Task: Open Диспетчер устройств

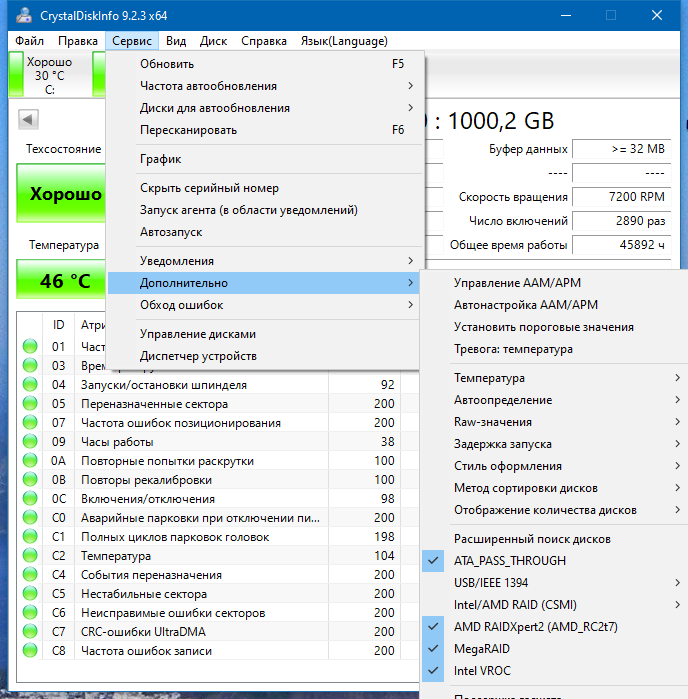Action: 263,356
